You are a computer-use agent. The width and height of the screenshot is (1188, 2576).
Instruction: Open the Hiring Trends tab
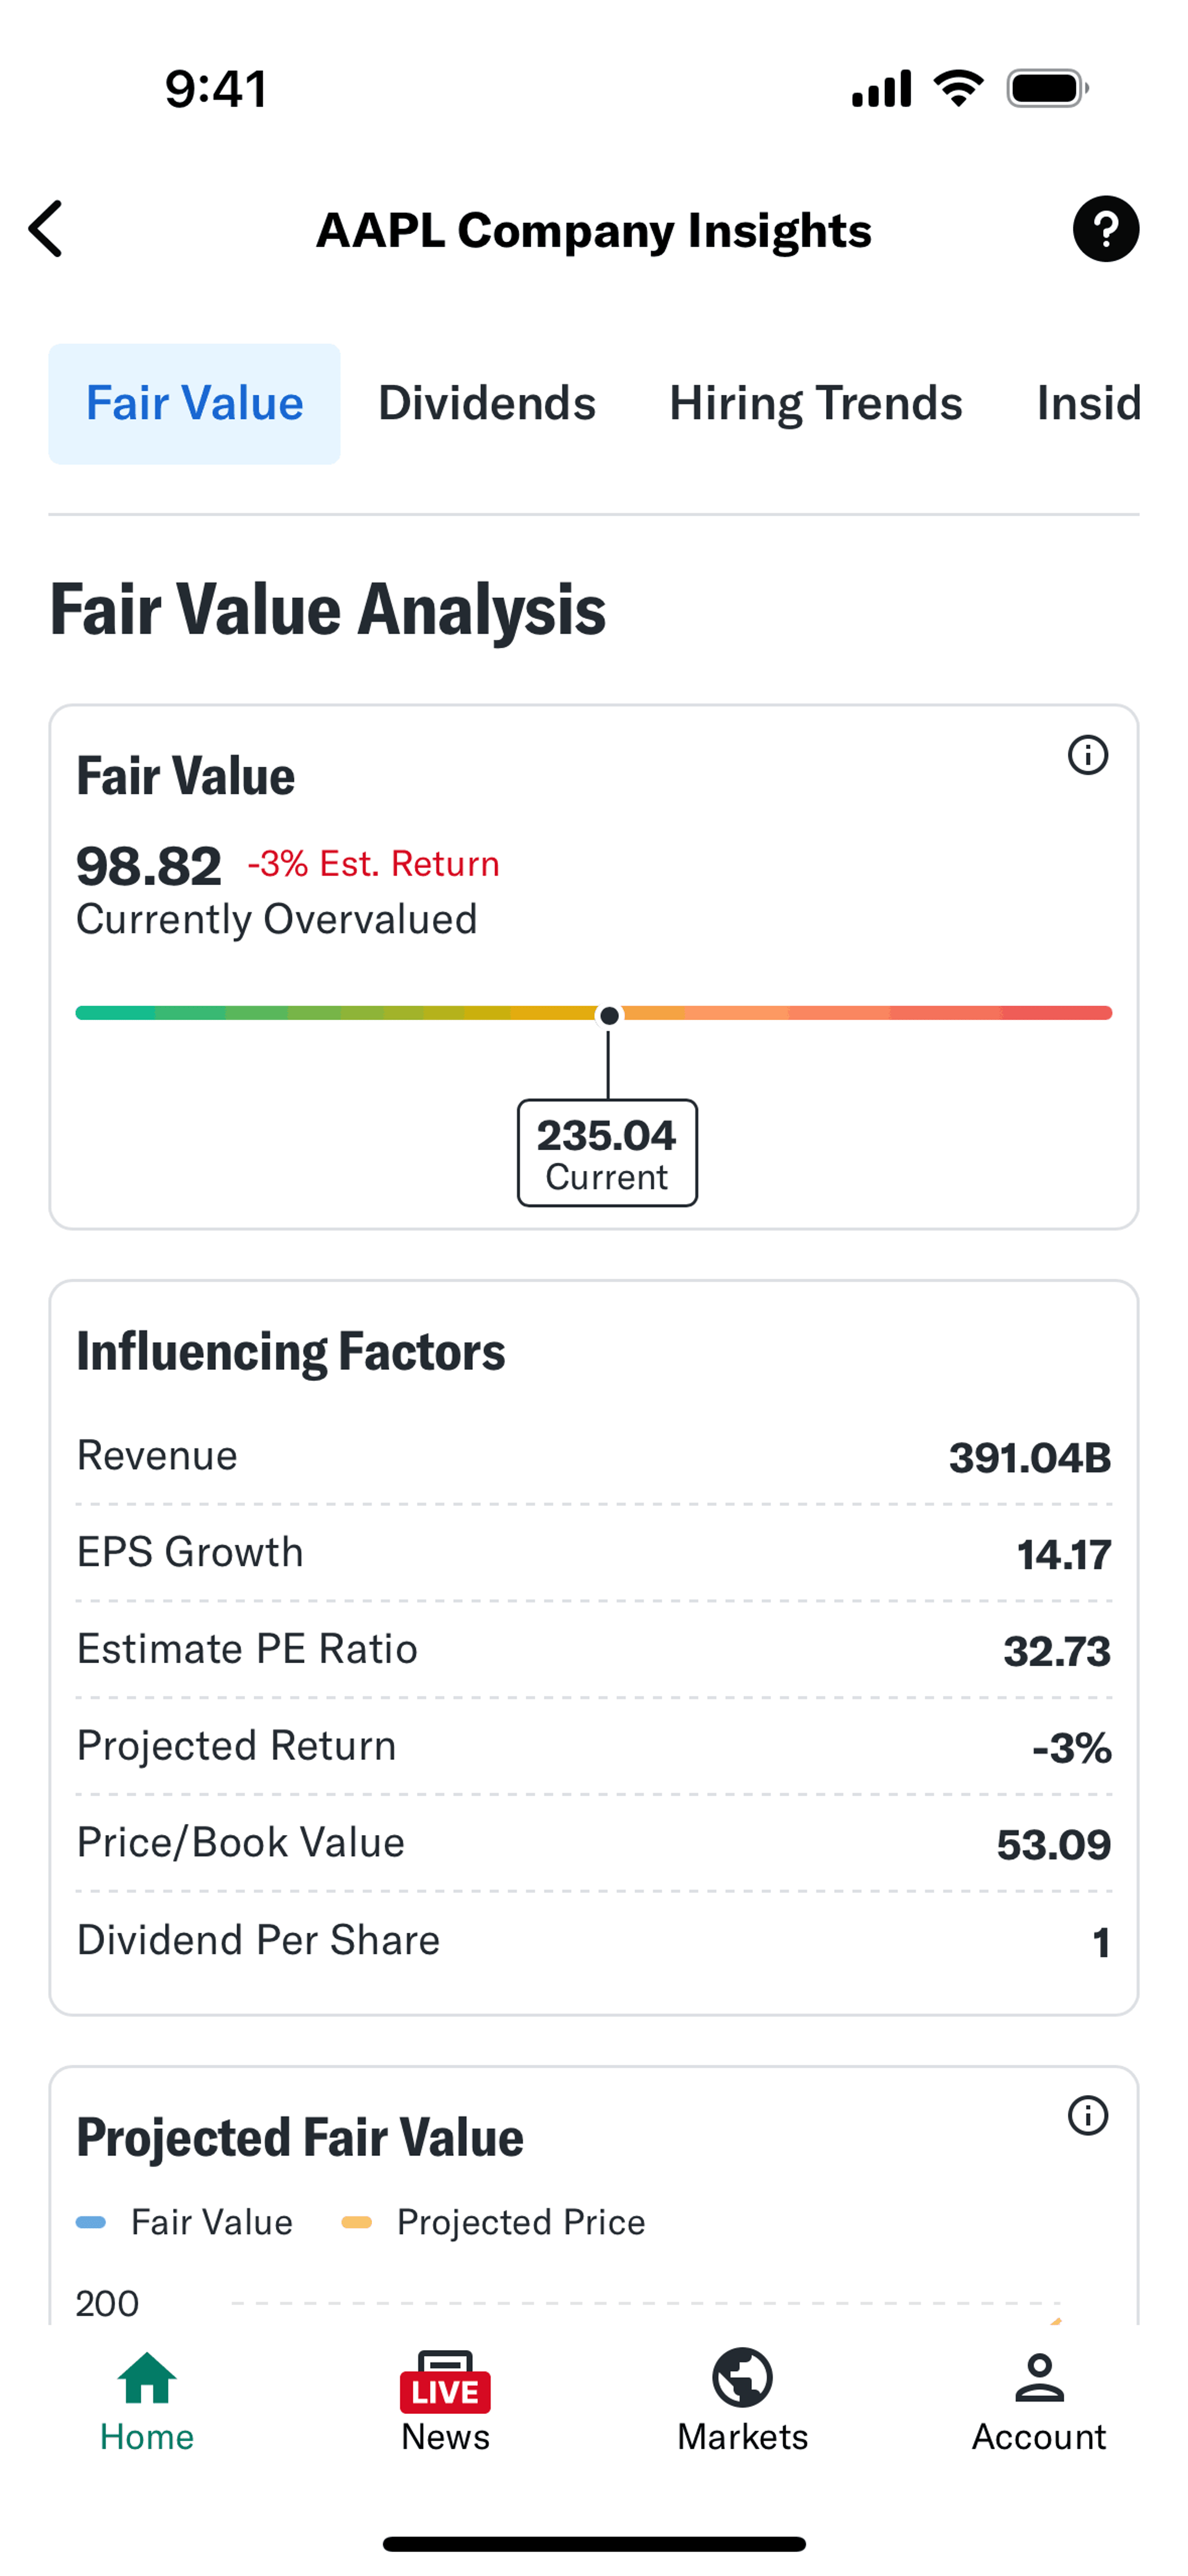(x=815, y=404)
